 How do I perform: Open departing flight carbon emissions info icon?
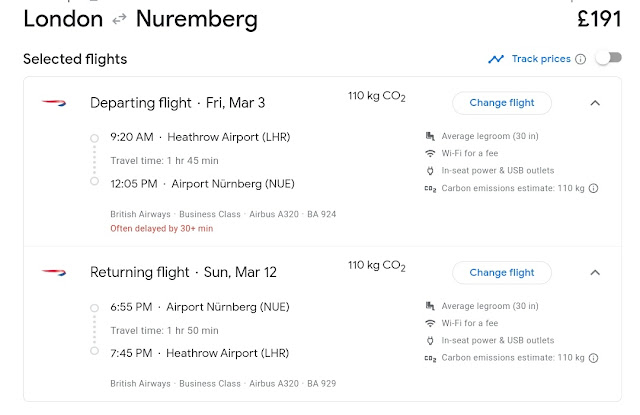593,188
